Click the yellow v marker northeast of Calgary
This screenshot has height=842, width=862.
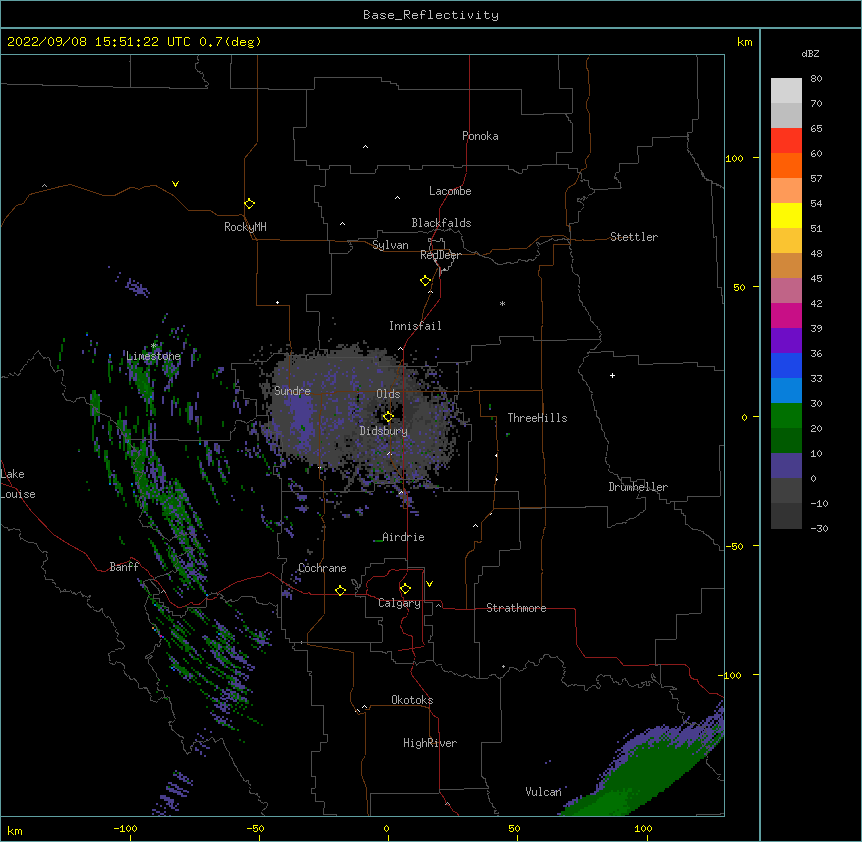[429, 584]
